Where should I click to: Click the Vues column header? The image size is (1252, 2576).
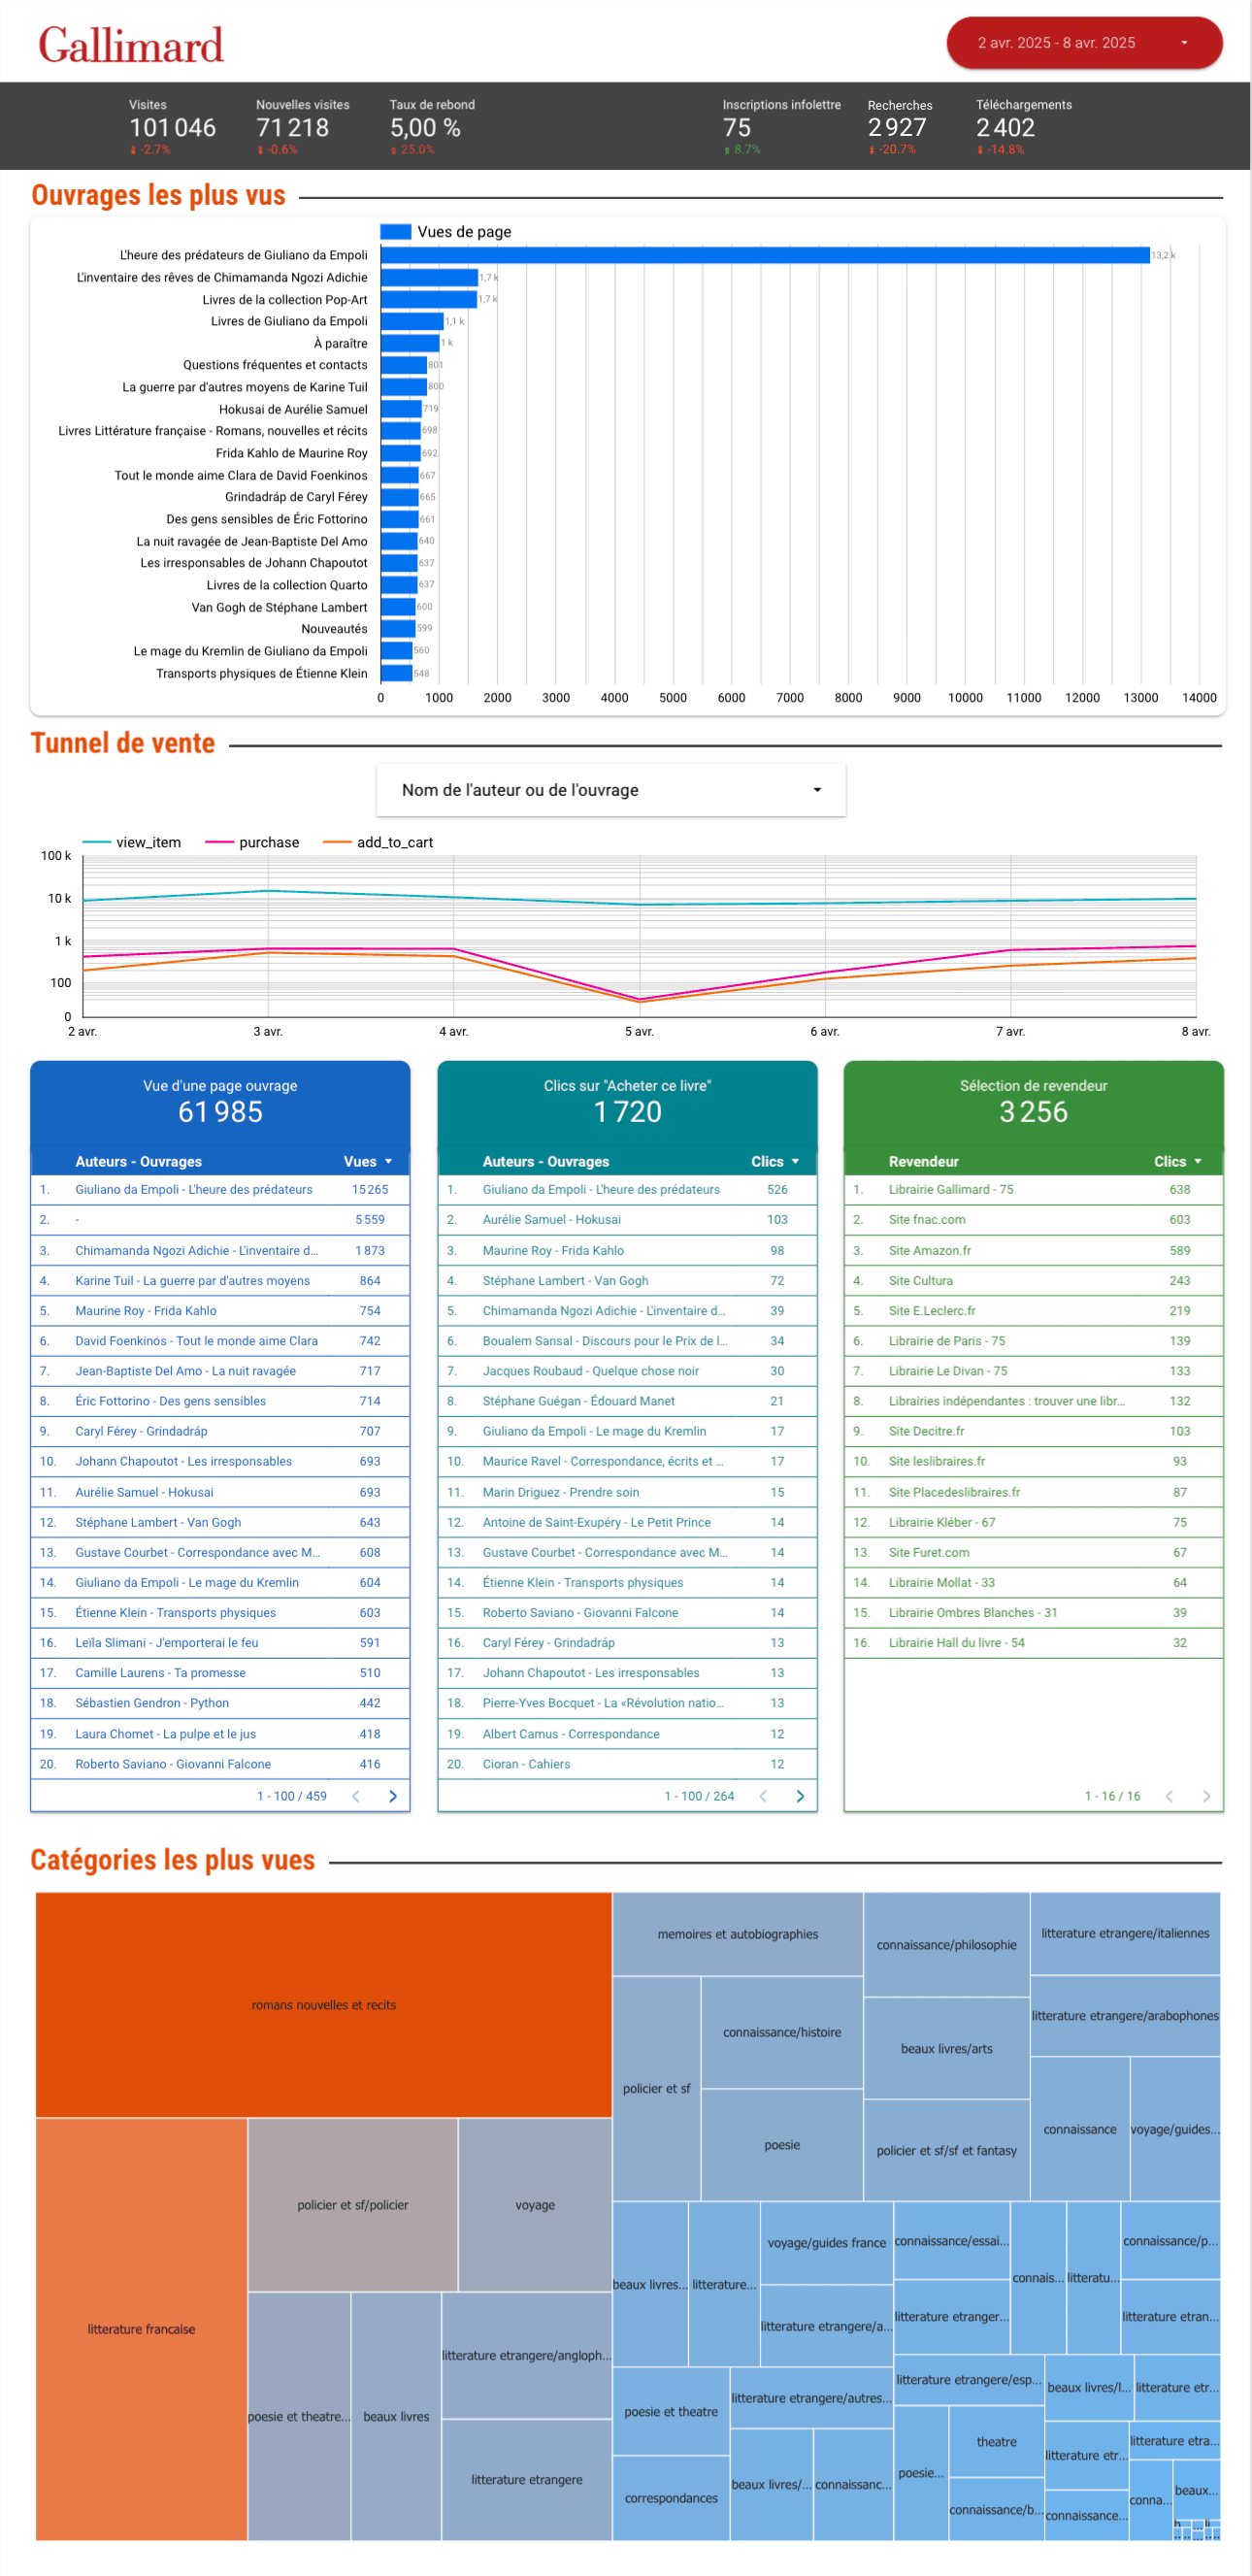360,1161
